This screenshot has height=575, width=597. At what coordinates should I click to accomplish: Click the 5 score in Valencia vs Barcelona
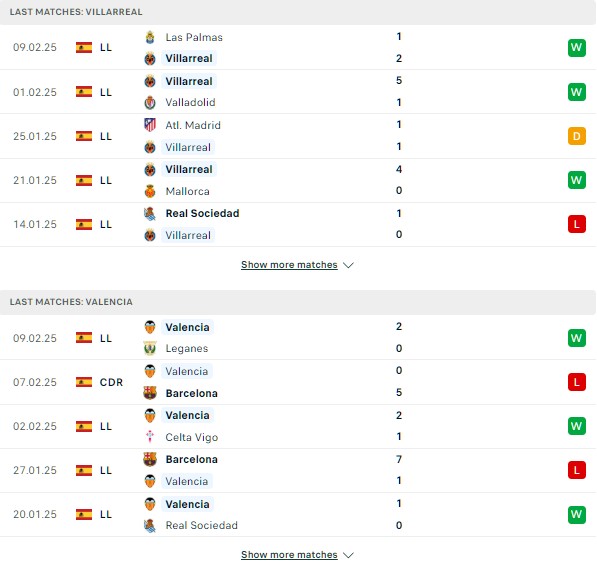399,392
